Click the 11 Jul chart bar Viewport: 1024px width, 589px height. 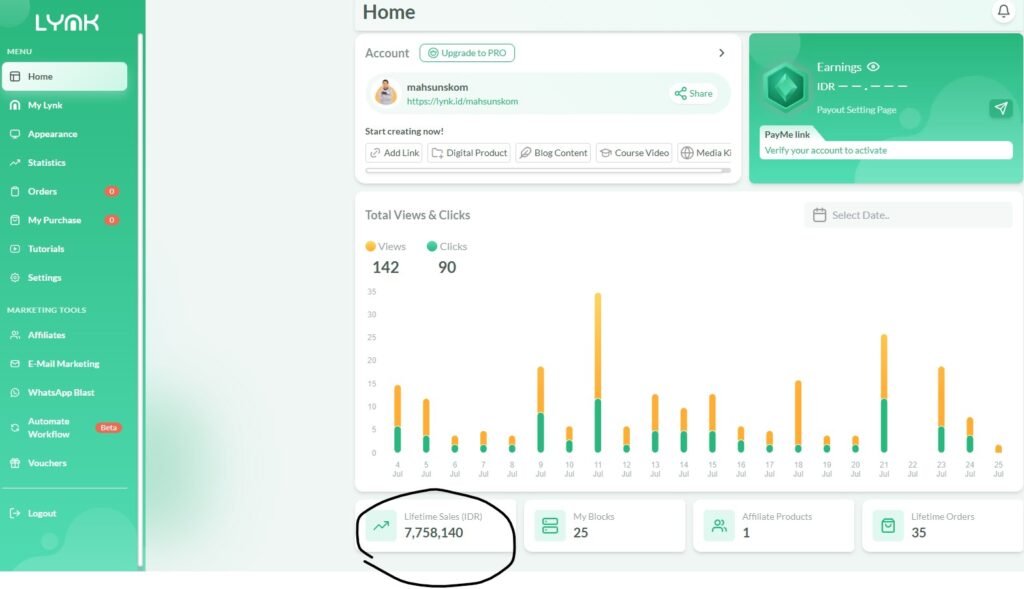pyautogui.click(x=598, y=373)
